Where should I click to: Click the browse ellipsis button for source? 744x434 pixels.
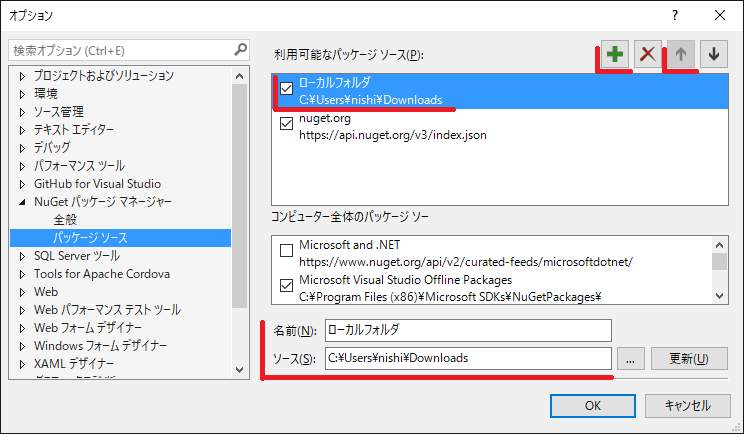[x=630, y=358]
